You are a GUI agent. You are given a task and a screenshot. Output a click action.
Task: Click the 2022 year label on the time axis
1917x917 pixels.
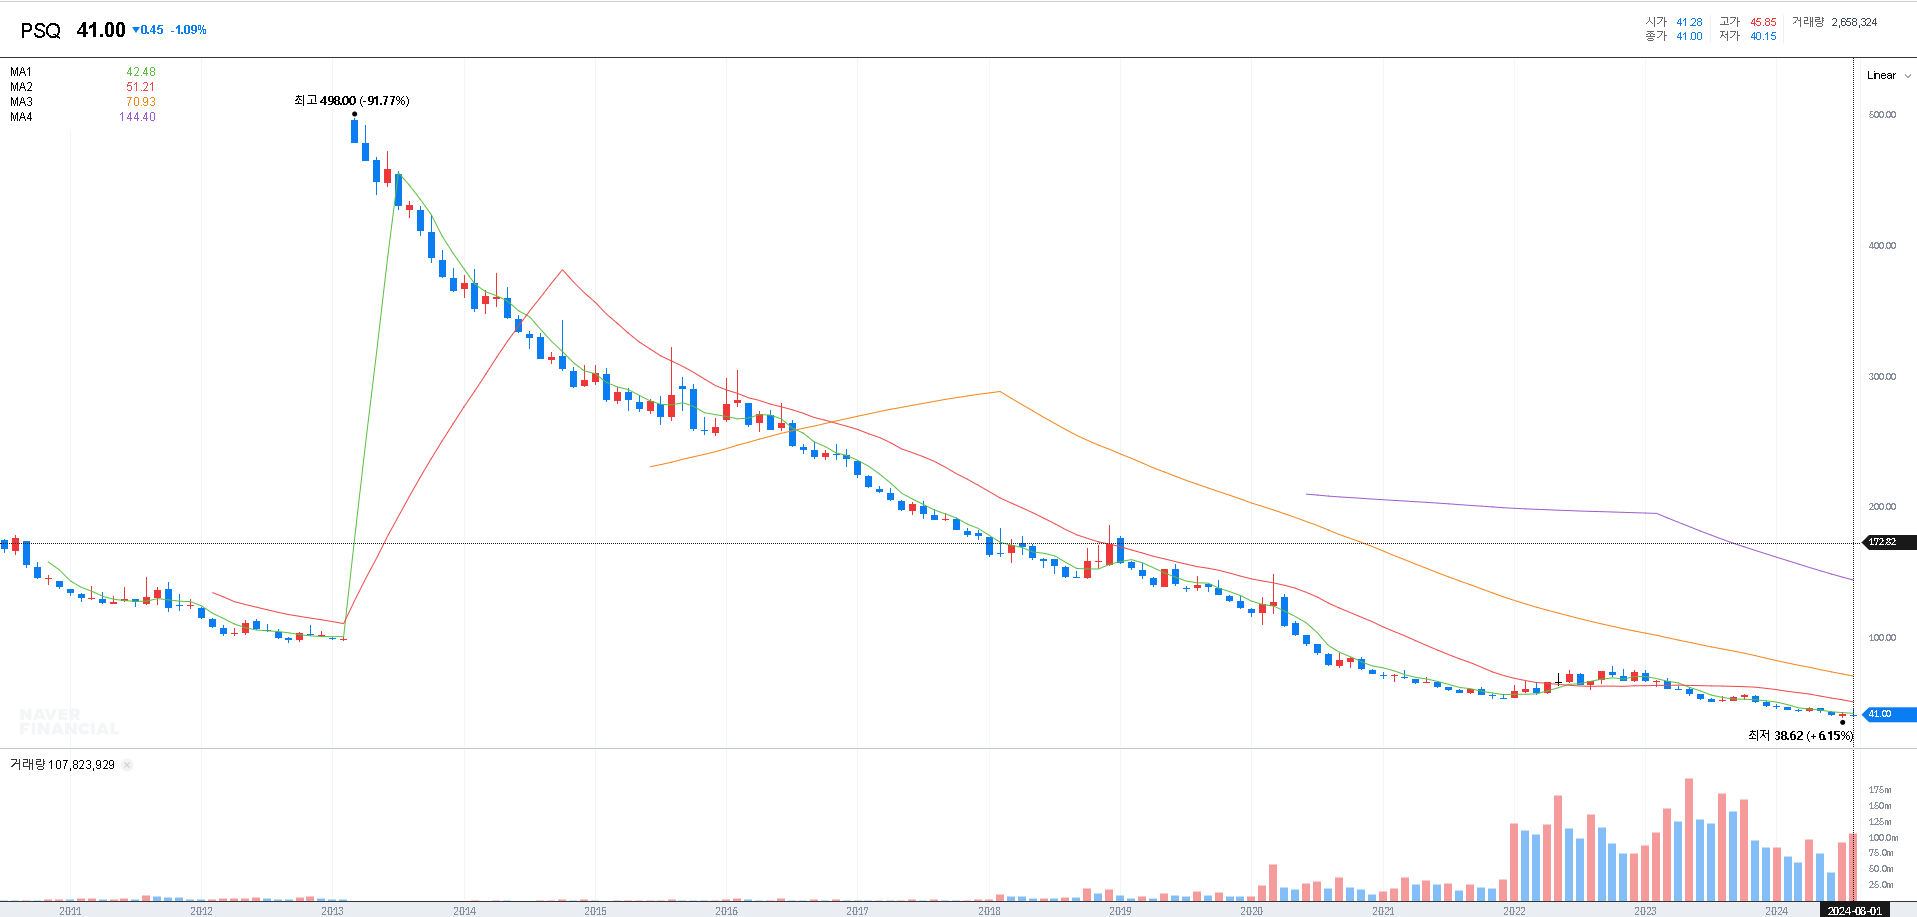[x=1514, y=911]
